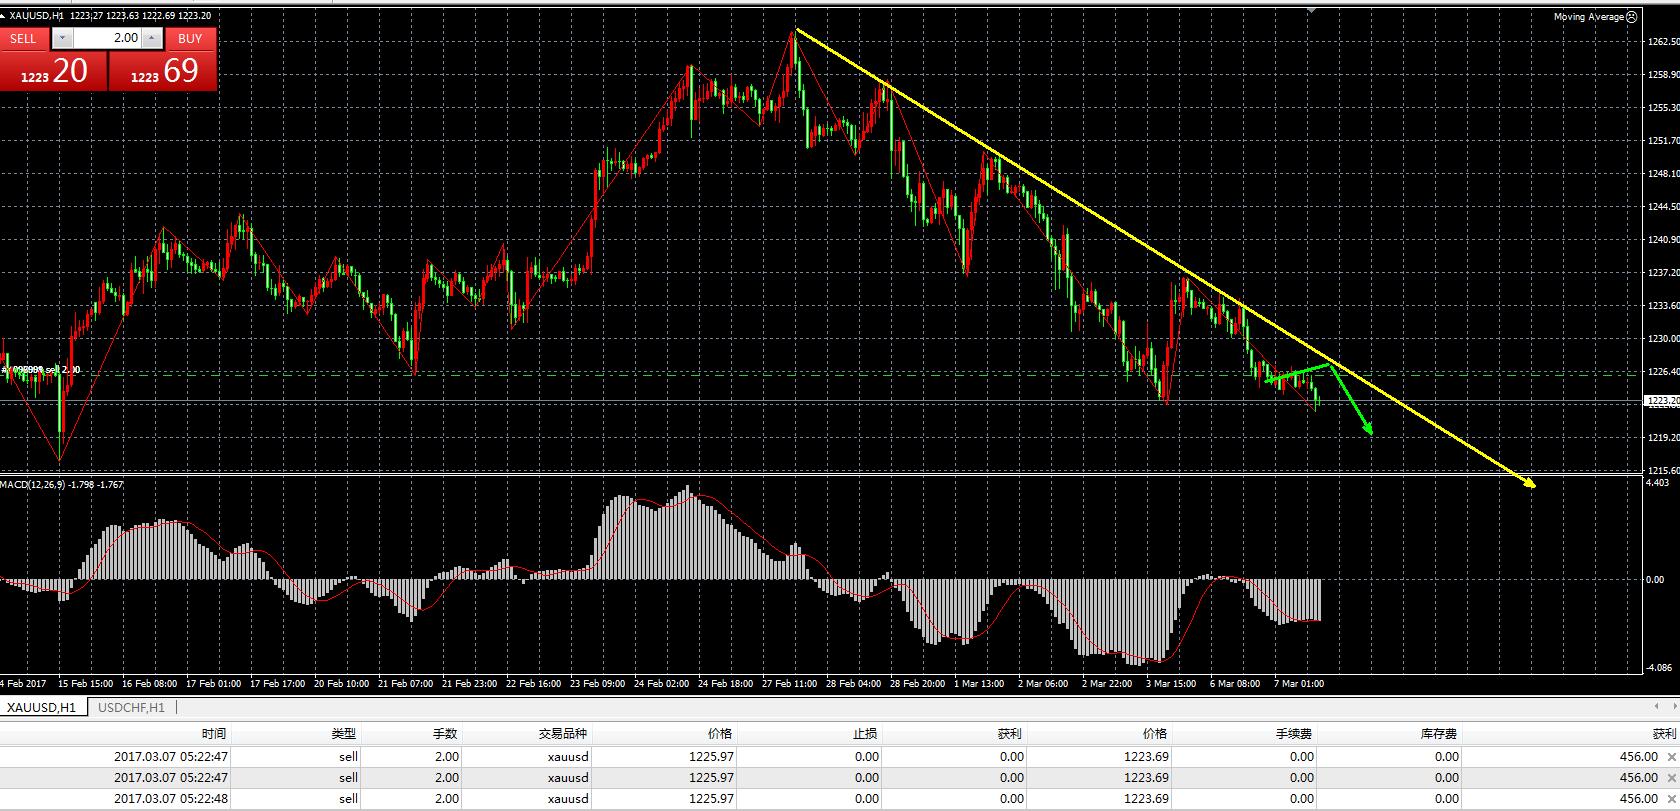Viewport: 1680px width, 811px height.
Task: Click the BUY button in one-click panel
Action: (x=189, y=38)
